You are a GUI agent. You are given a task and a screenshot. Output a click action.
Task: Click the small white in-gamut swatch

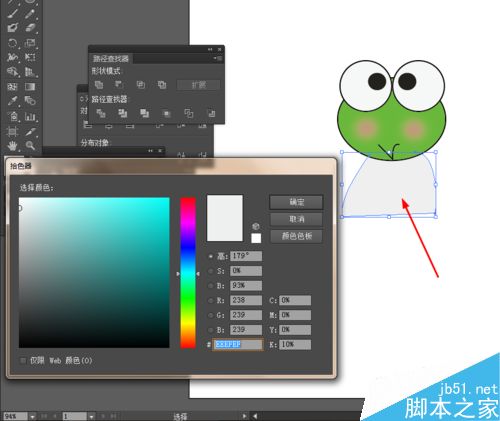coord(256,238)
